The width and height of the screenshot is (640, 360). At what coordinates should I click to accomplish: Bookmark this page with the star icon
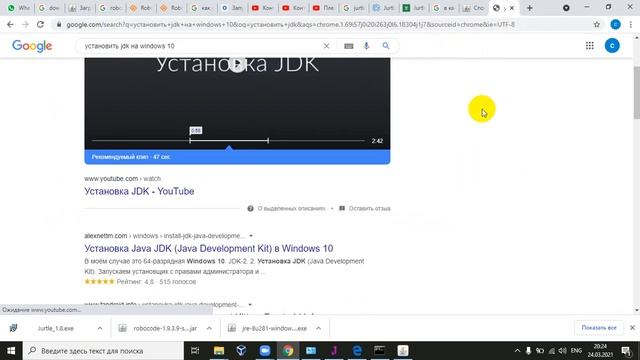click(597, 24)
